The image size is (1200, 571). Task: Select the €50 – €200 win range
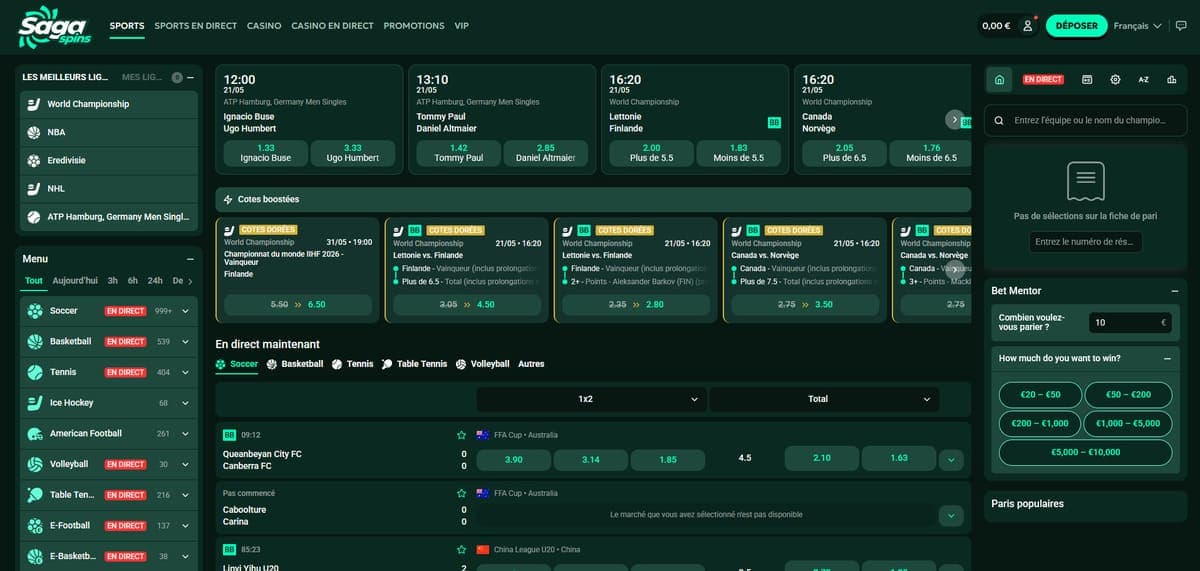coord(1128,395)
